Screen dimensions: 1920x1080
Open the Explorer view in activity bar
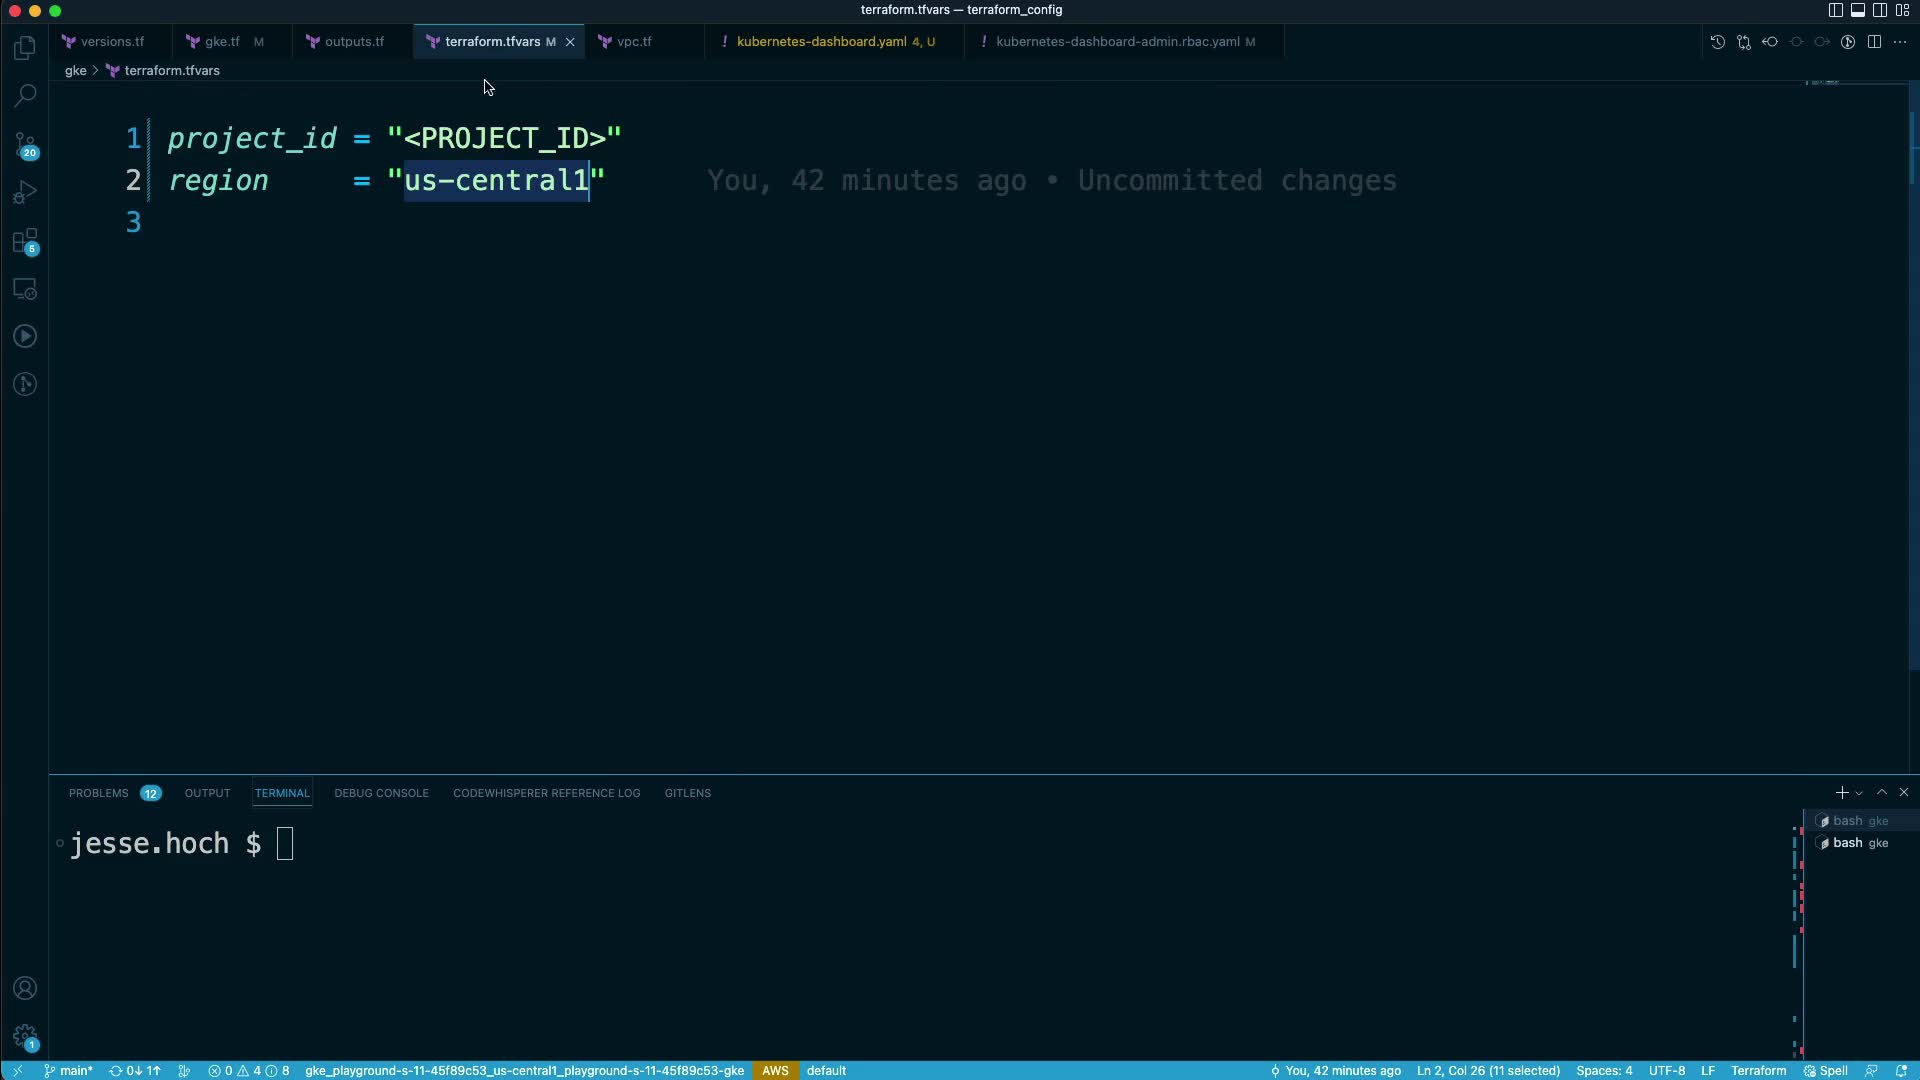(x=25, y=48)
